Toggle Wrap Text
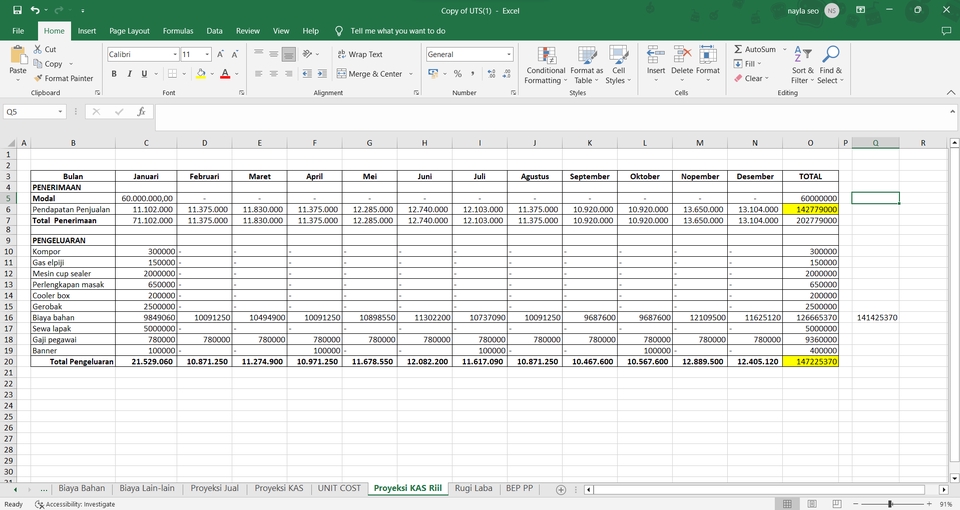Viewport: 960px width, 510px height. tap(360, 54)
